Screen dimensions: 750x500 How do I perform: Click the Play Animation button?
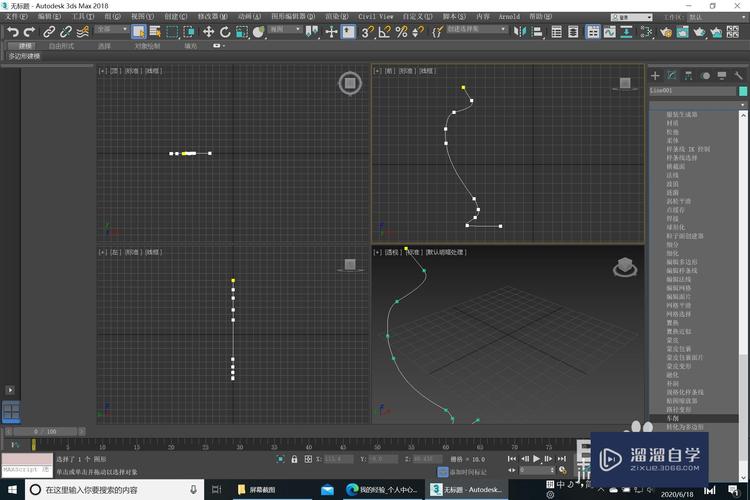point(537,459)
